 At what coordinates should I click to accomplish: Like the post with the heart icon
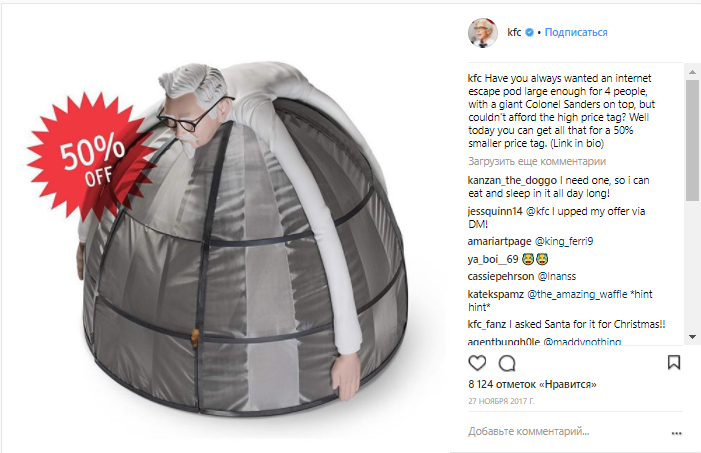click(477, 363)
